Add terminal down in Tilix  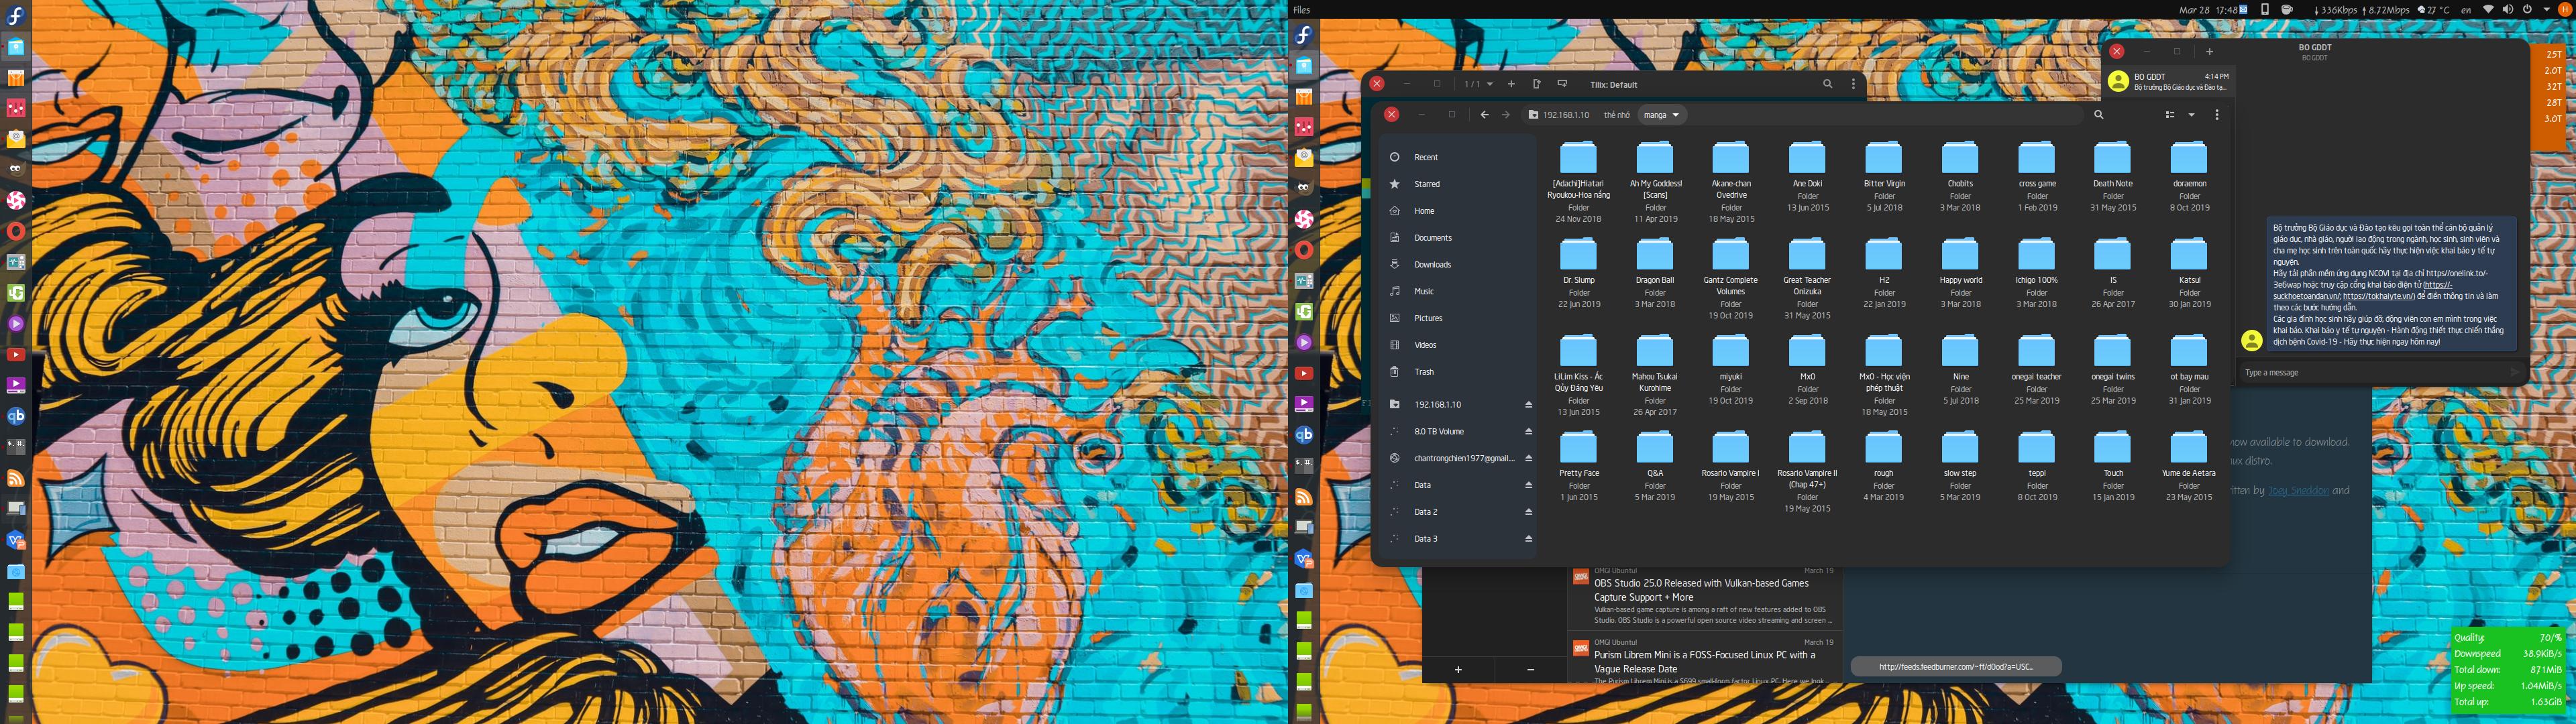click(1562, 84)
